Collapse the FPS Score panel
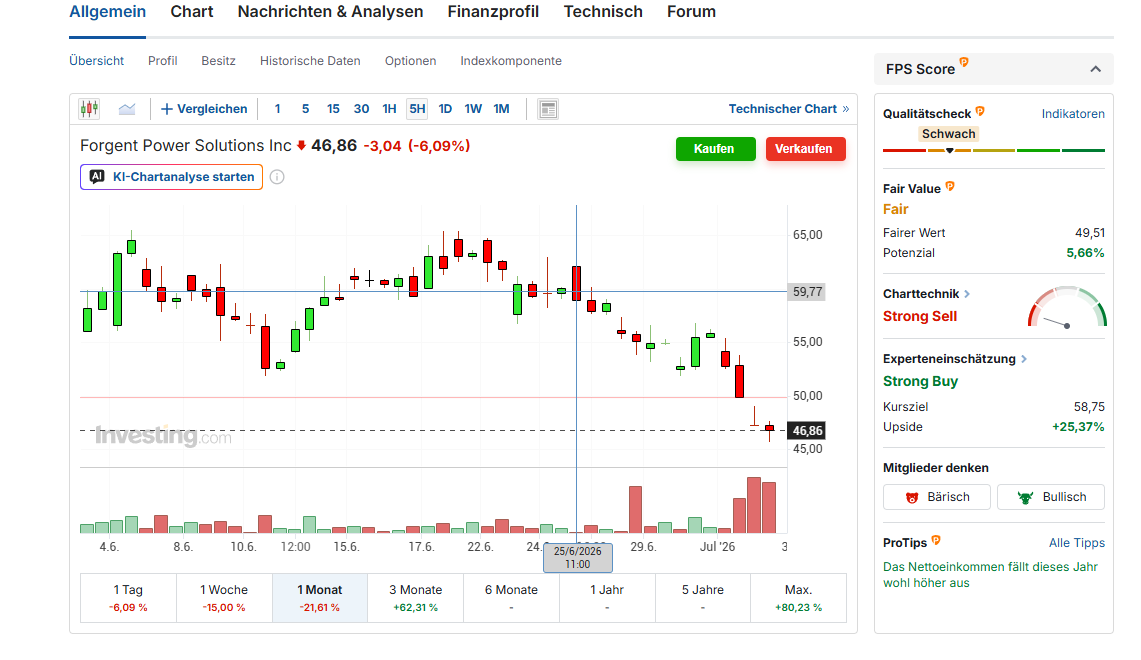Screen dimensions: 1141x660 click(x=1095, y=69)
